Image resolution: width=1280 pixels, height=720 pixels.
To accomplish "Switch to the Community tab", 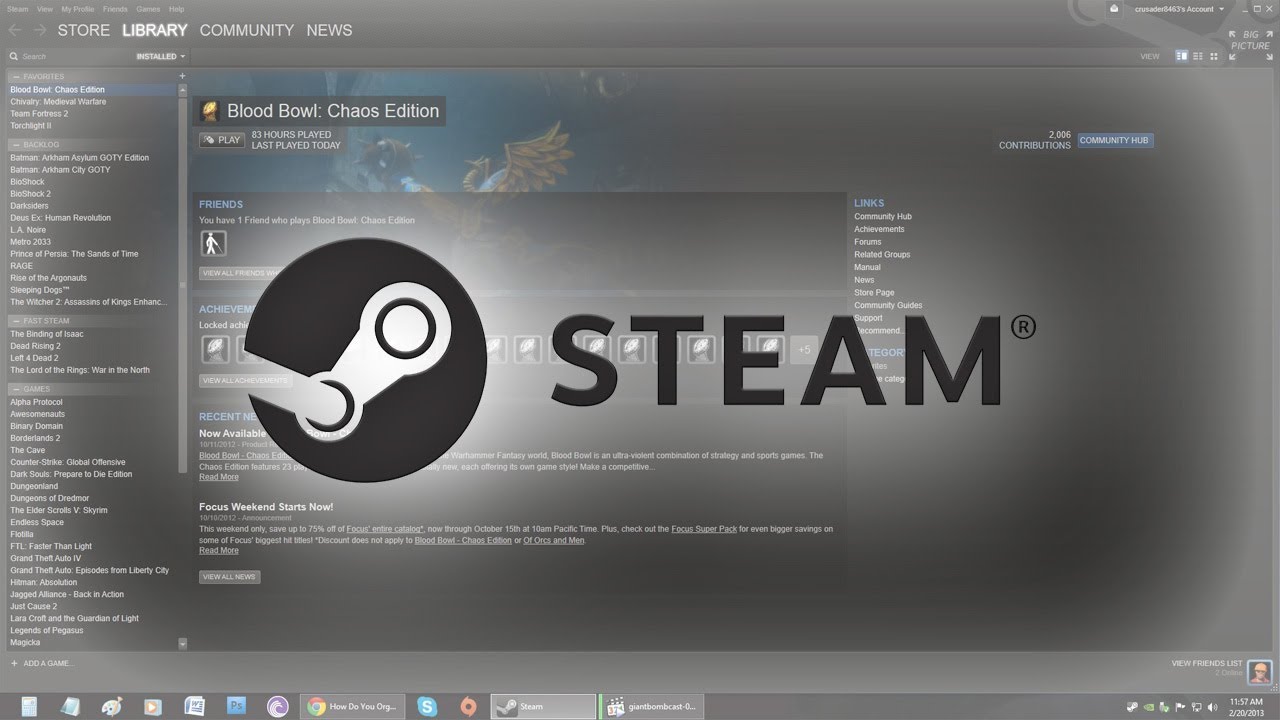I will (247, 30).
